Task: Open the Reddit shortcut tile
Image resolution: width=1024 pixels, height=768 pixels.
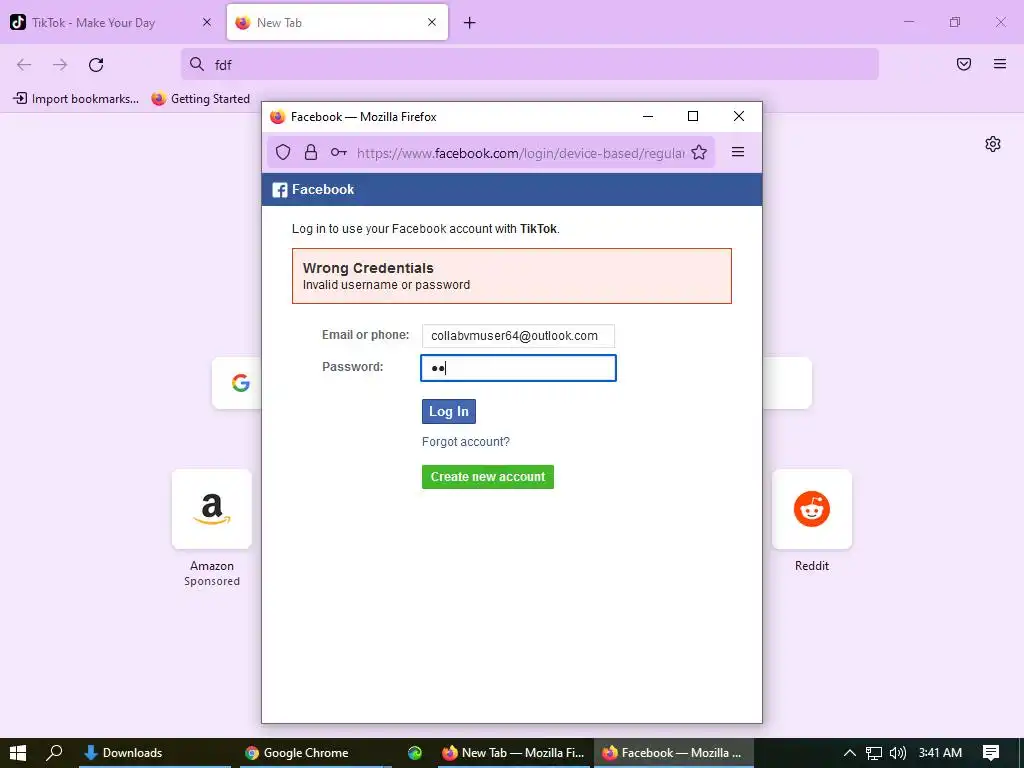Action: [812, 509]
